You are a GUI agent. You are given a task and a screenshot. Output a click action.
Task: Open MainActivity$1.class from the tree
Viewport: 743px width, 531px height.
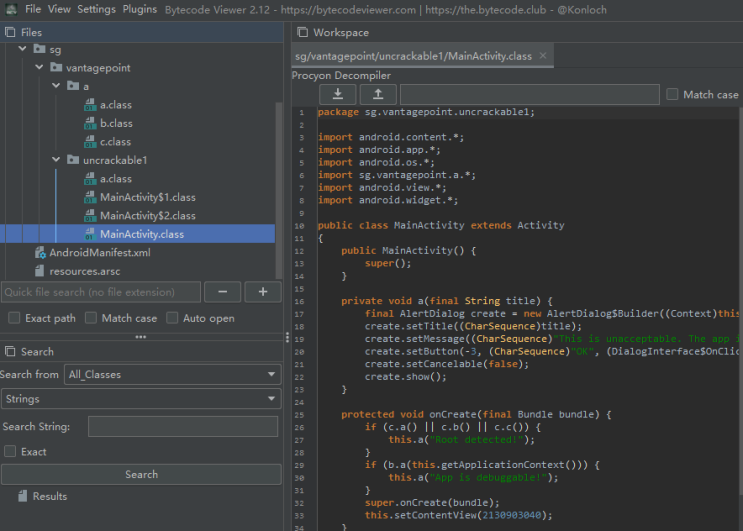tap(147, 197)
